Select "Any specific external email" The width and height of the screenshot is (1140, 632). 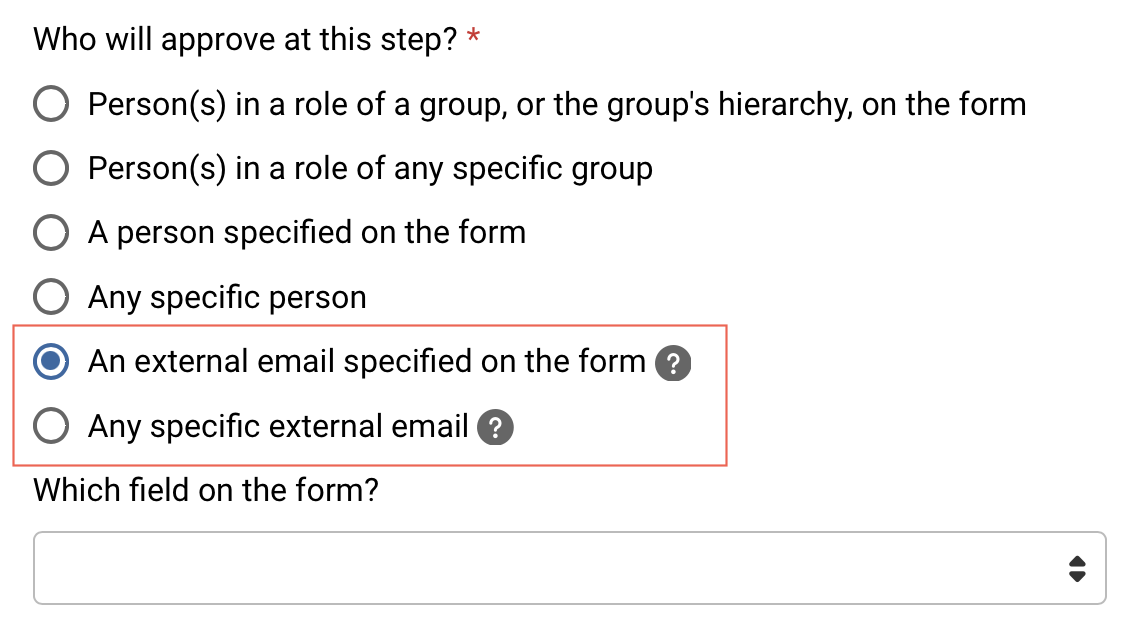point(50,426)
